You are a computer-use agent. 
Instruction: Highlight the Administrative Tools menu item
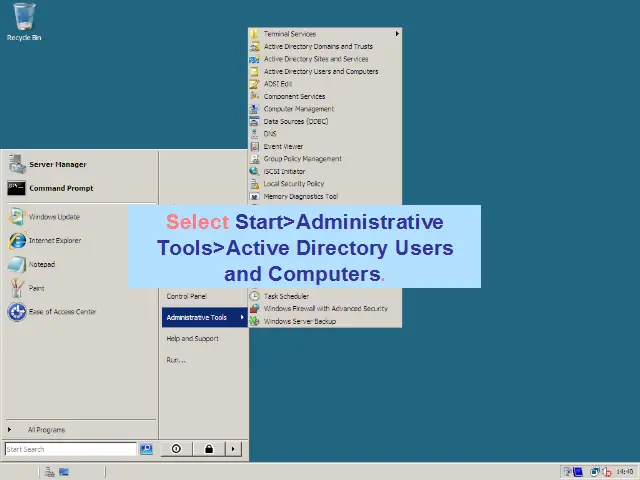[205, 317]
